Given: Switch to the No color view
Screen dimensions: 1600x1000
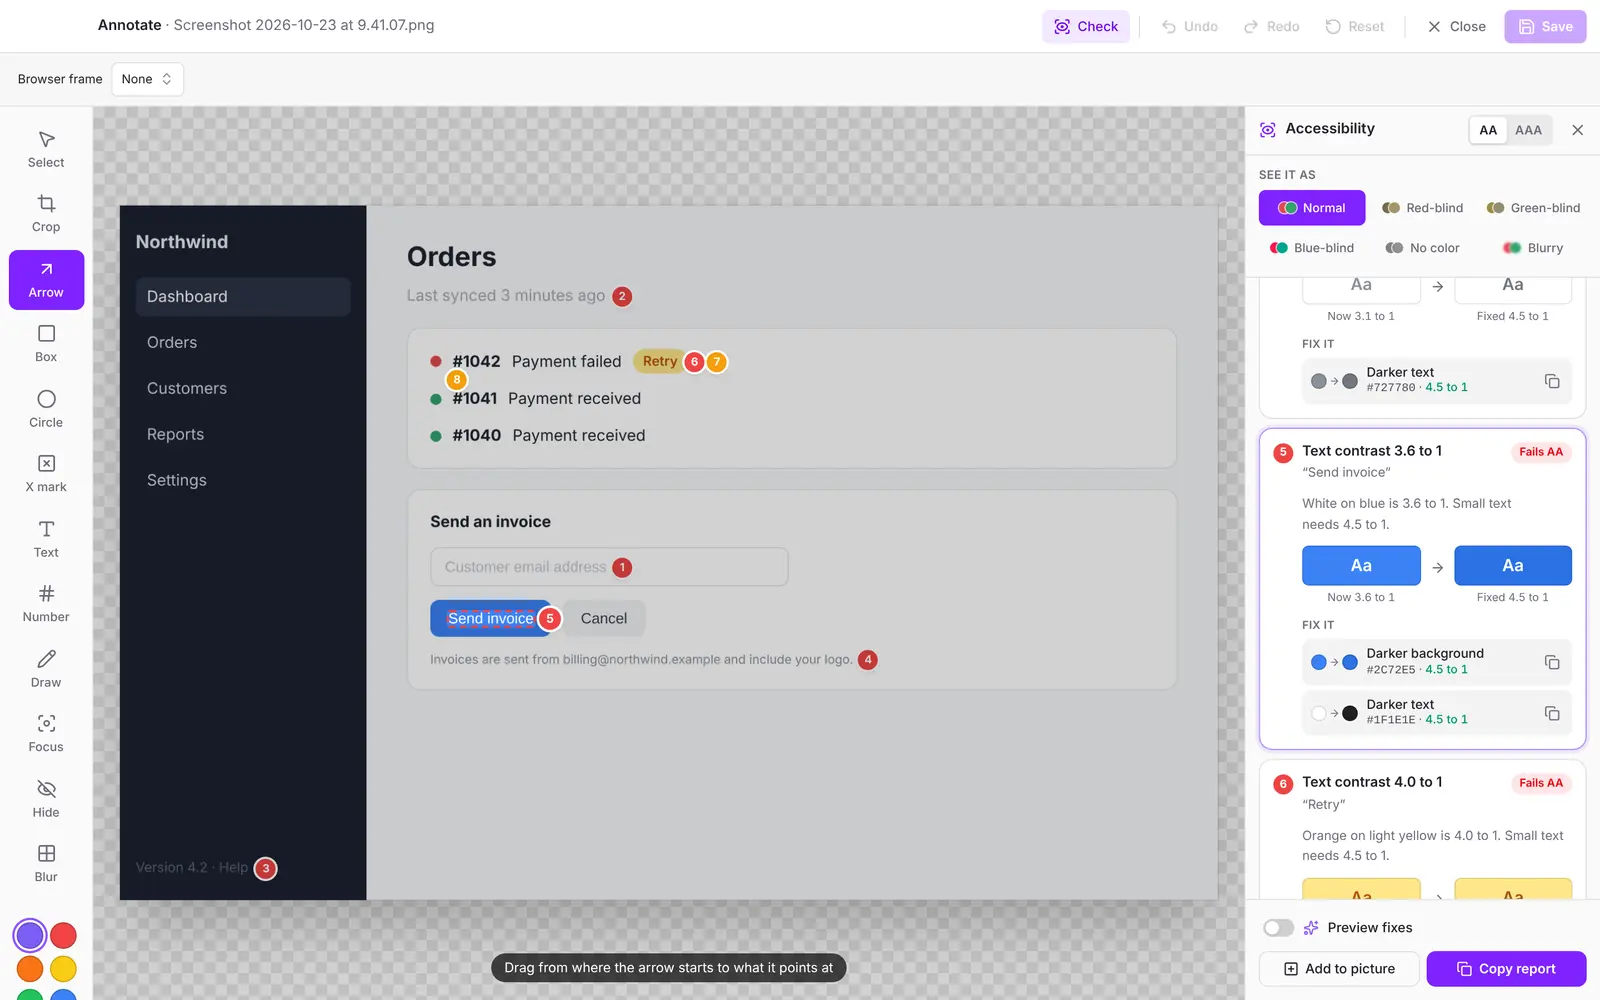Looking at the screenshot, I should coord(1422,248).
